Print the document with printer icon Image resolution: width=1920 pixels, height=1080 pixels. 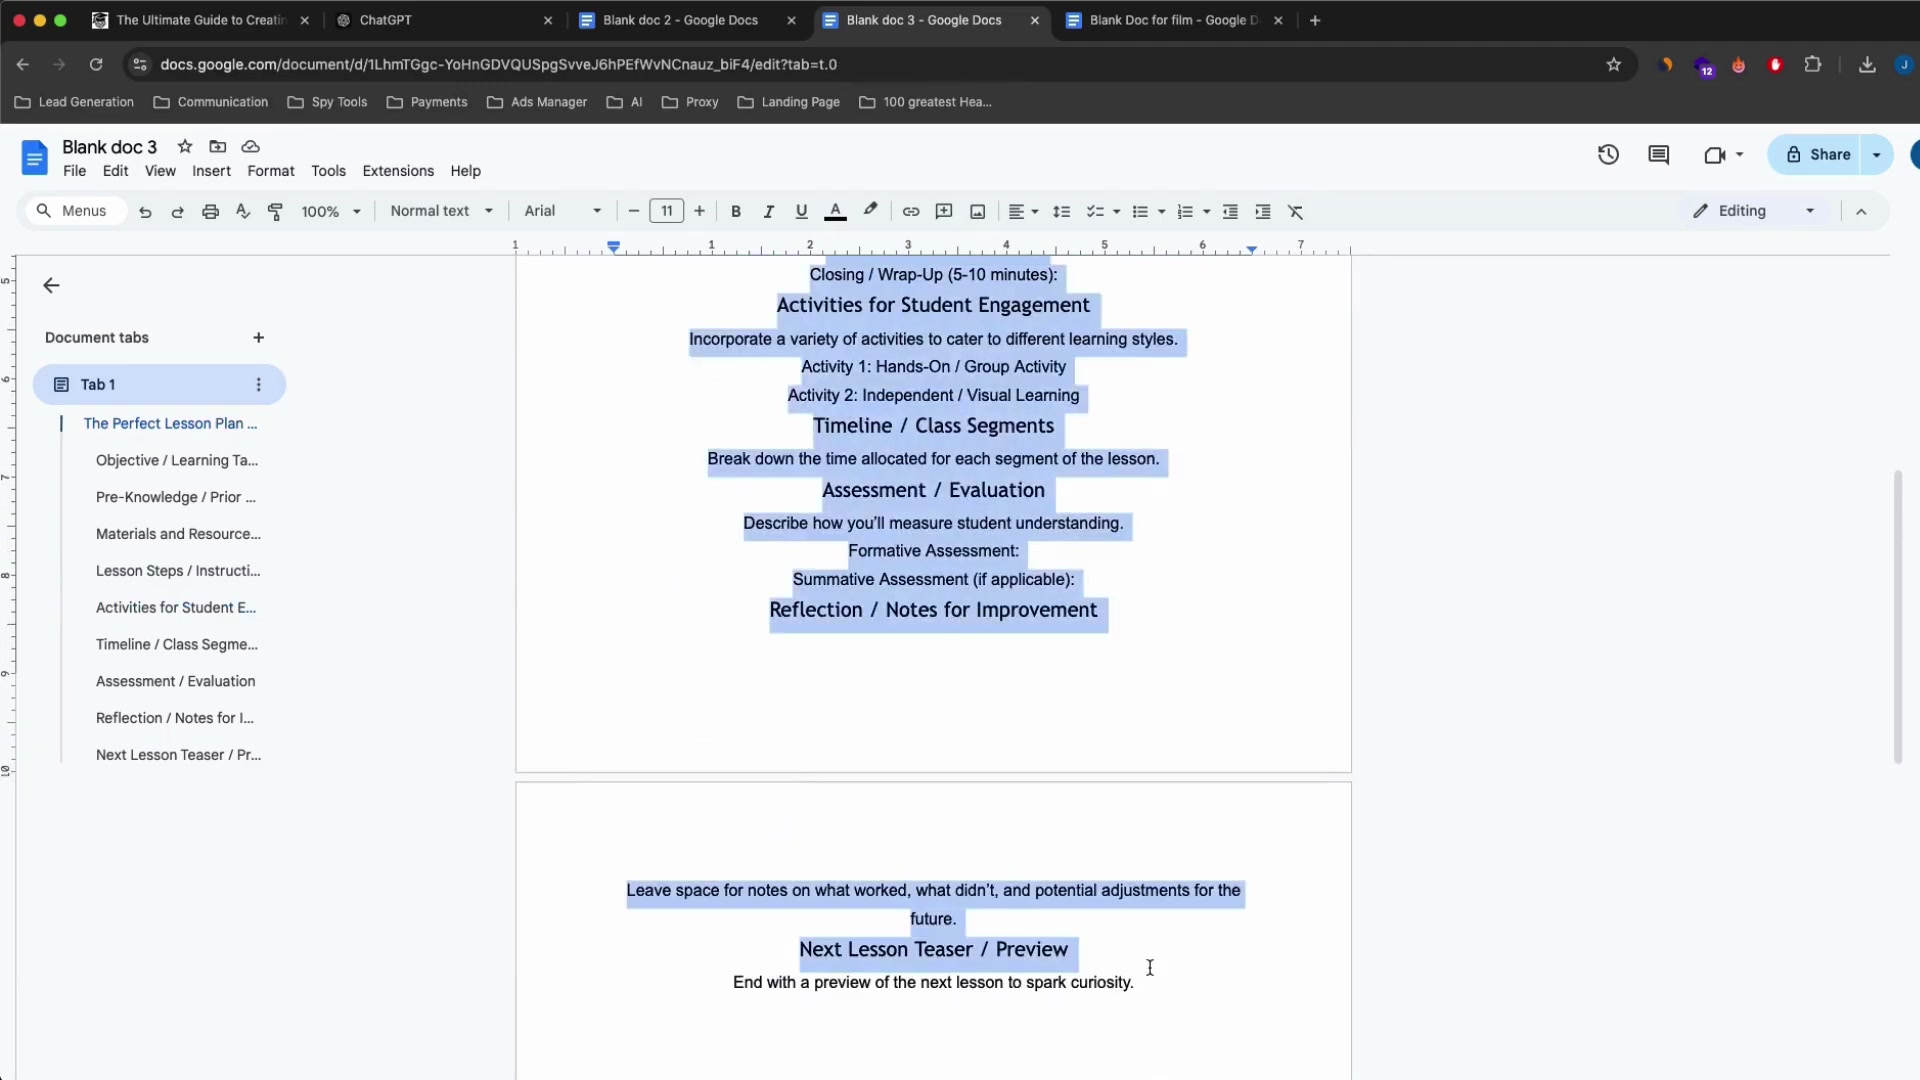[210, 212]
